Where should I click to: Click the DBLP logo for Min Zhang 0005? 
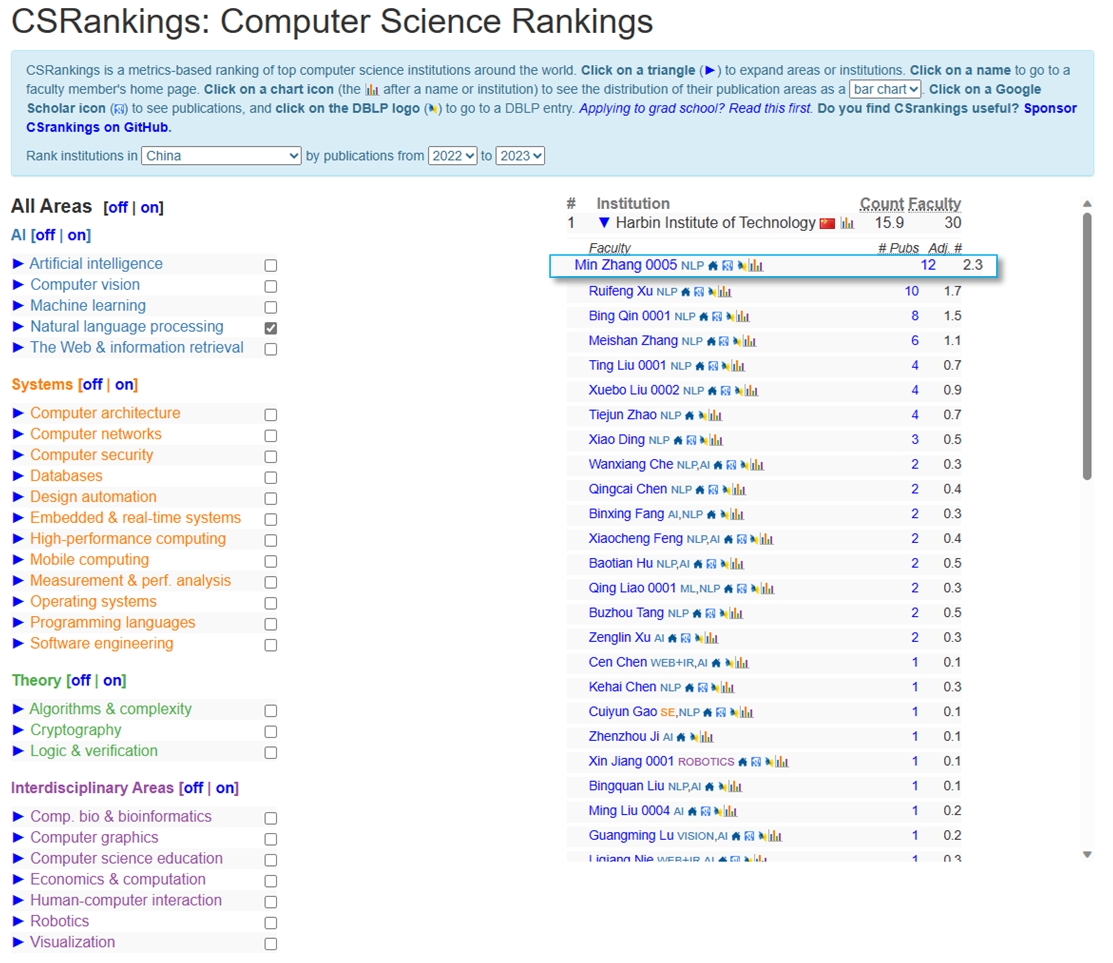[742, 266]
